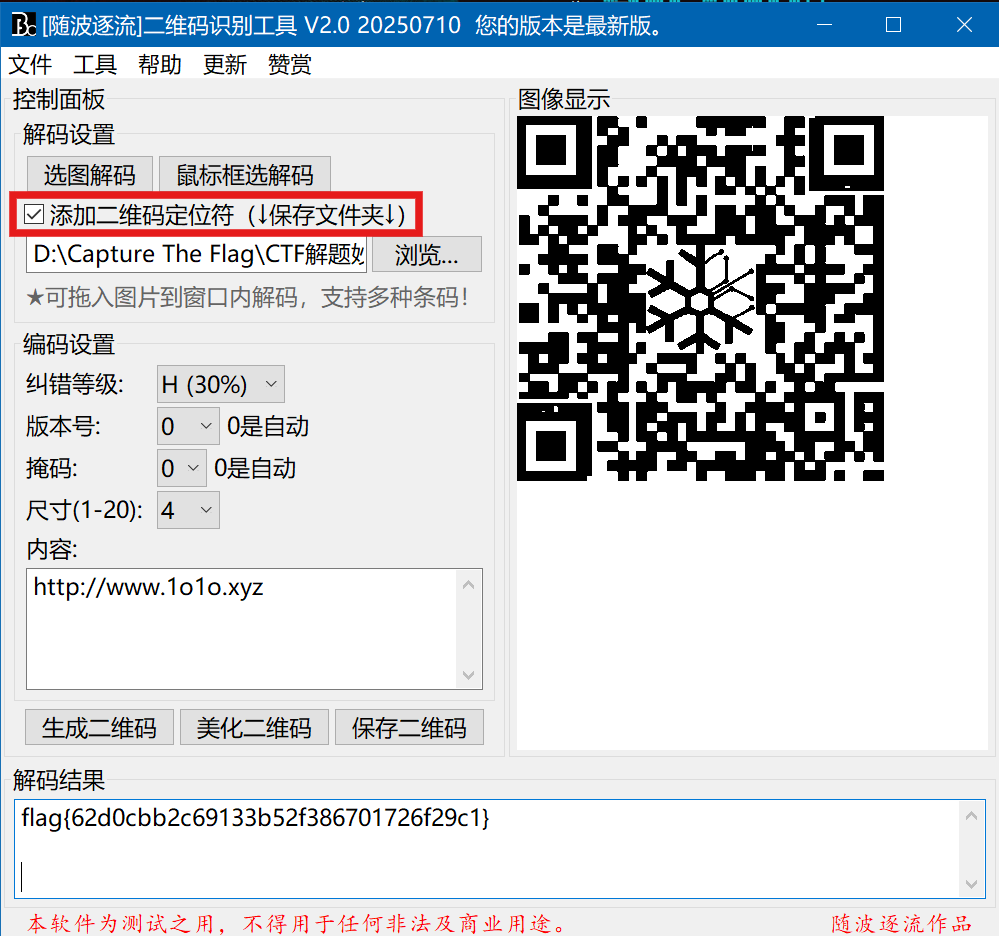This screenshot has width=999, height=936.
Task: Click the save folder path field
Action: pyautogui.click(x=197, y=254)
